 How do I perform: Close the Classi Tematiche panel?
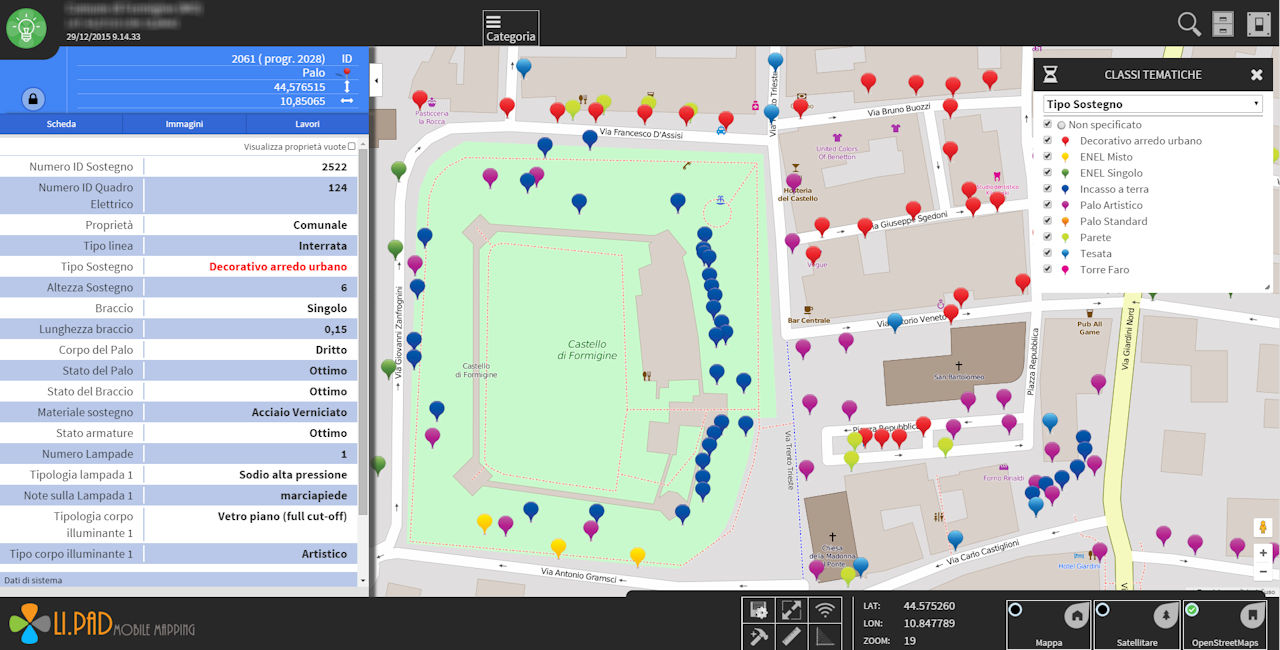tap(1256, 75)
